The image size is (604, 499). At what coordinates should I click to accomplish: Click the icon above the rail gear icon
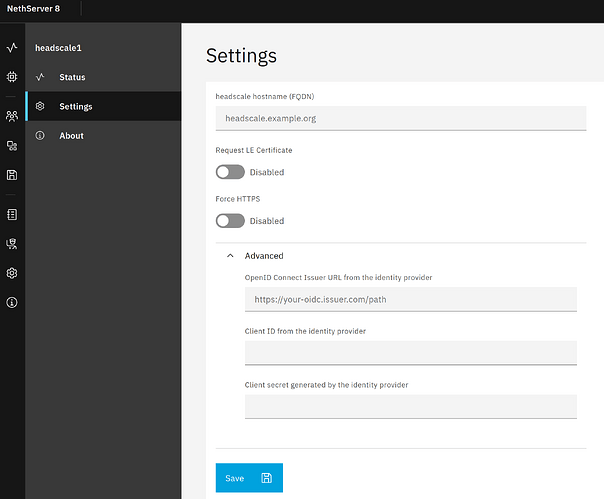[x=12, y=243]
